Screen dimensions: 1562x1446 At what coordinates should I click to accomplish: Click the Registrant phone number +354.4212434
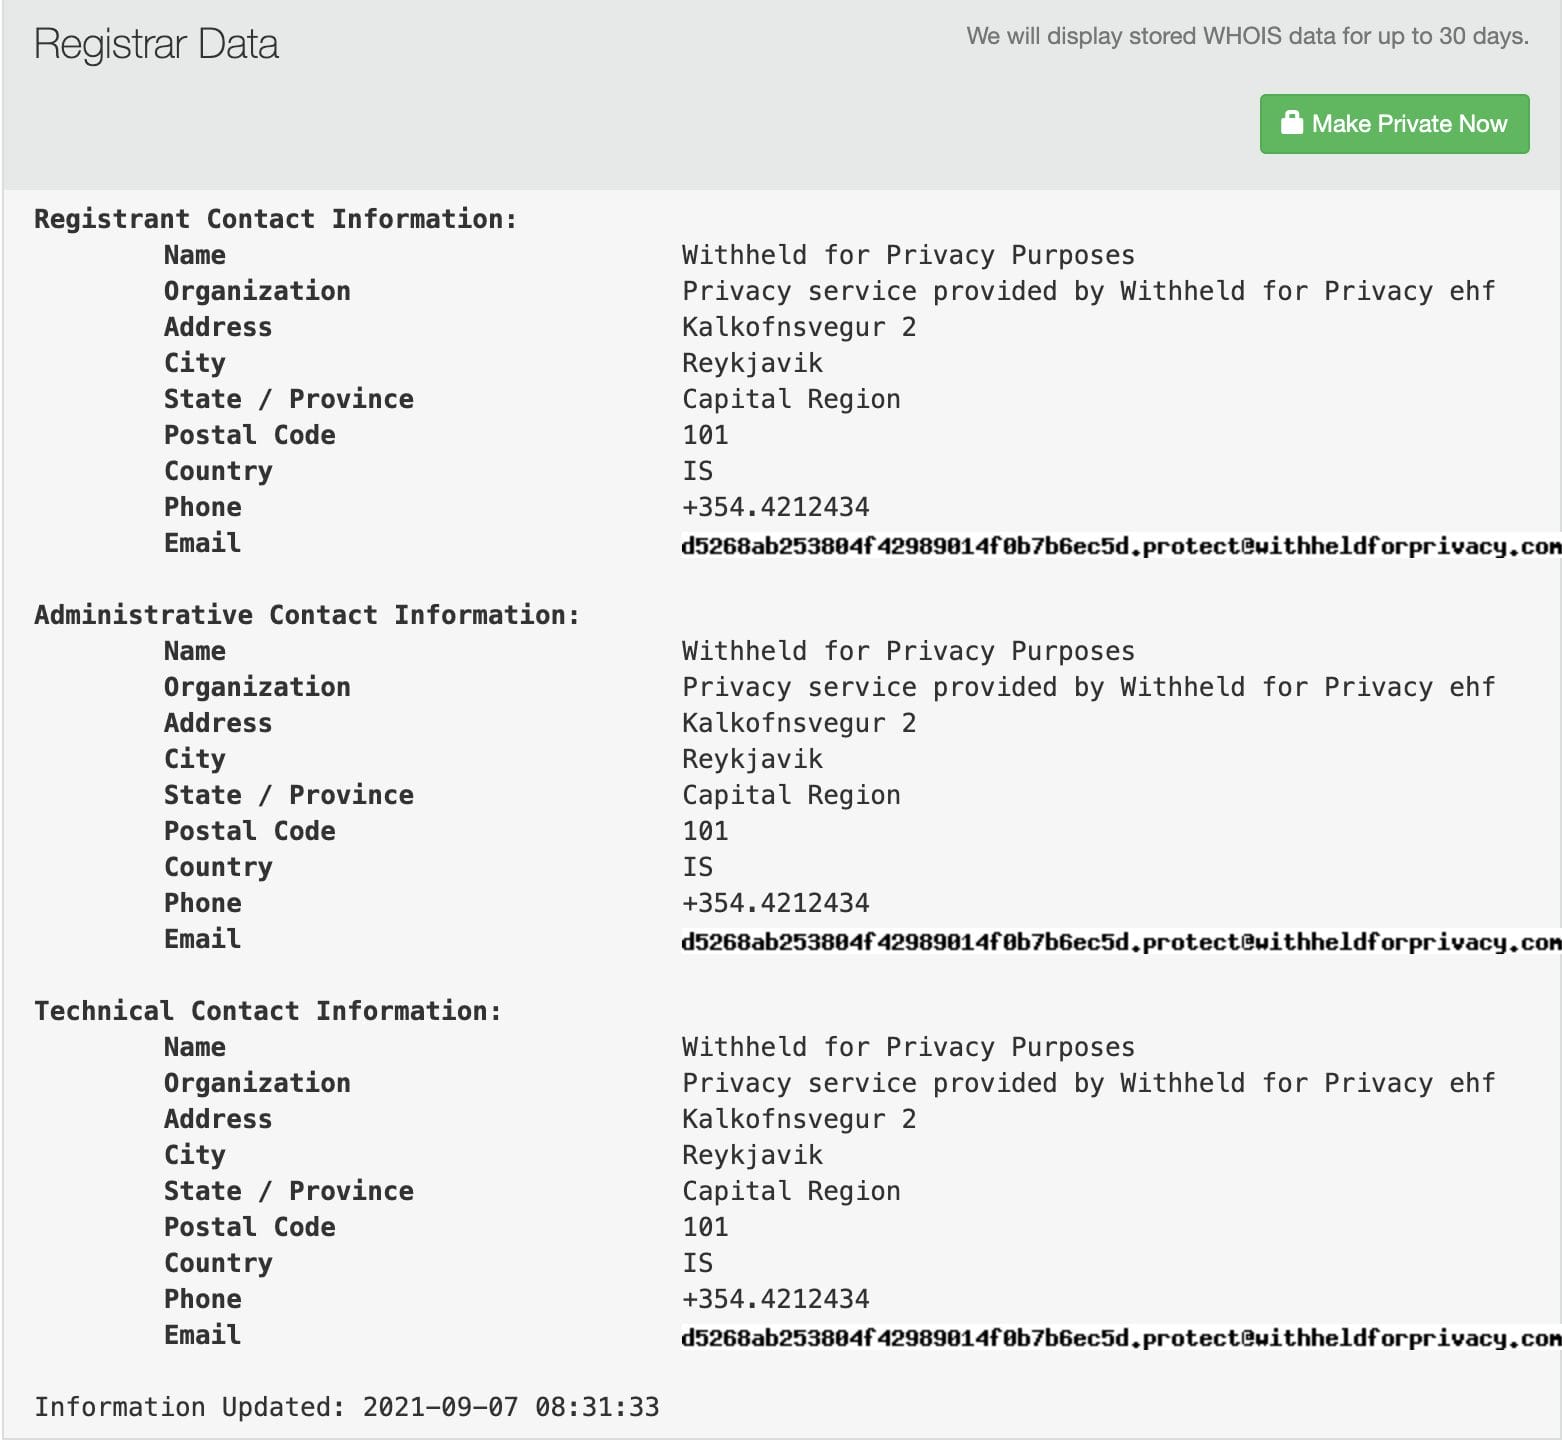coord(775,507)
